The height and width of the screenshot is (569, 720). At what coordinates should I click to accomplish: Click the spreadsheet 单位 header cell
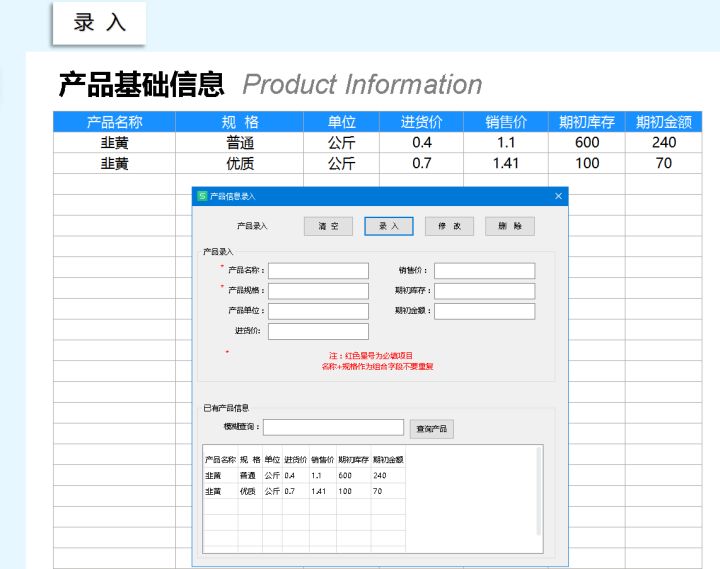[341, 122]
